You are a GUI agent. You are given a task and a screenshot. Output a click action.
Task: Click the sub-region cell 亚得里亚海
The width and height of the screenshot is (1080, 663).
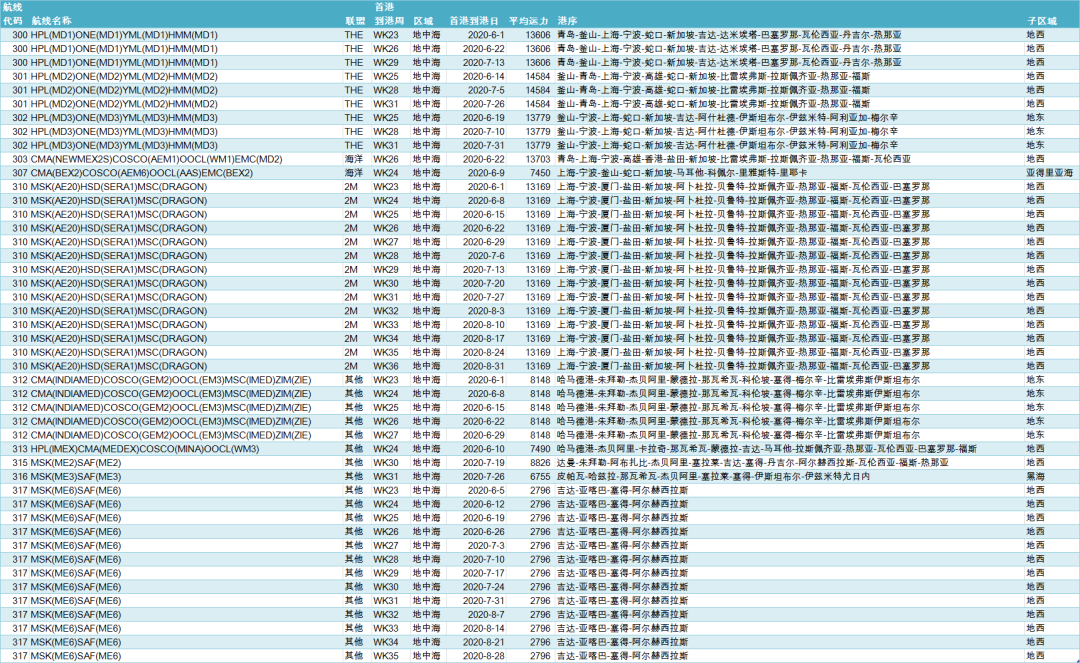[x=1050, y=173]
